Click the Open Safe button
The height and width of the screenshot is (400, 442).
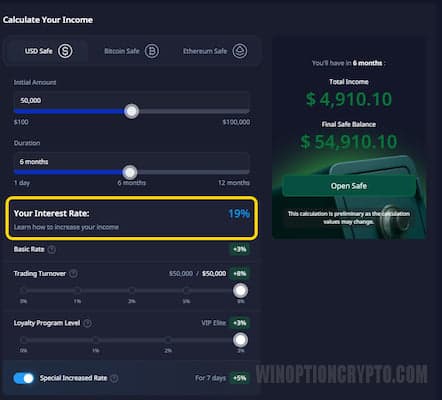[349, 186]
